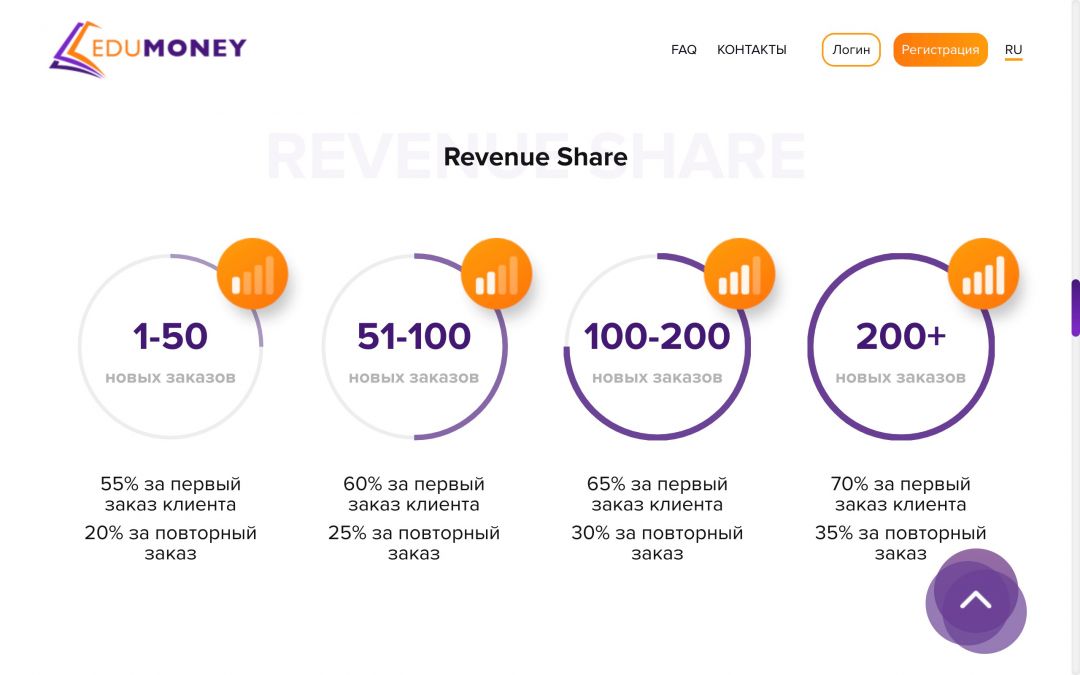Select the 51-100 новых заказов circle
Viewport: 1080px width, 675px height.
tap(415, 346)
